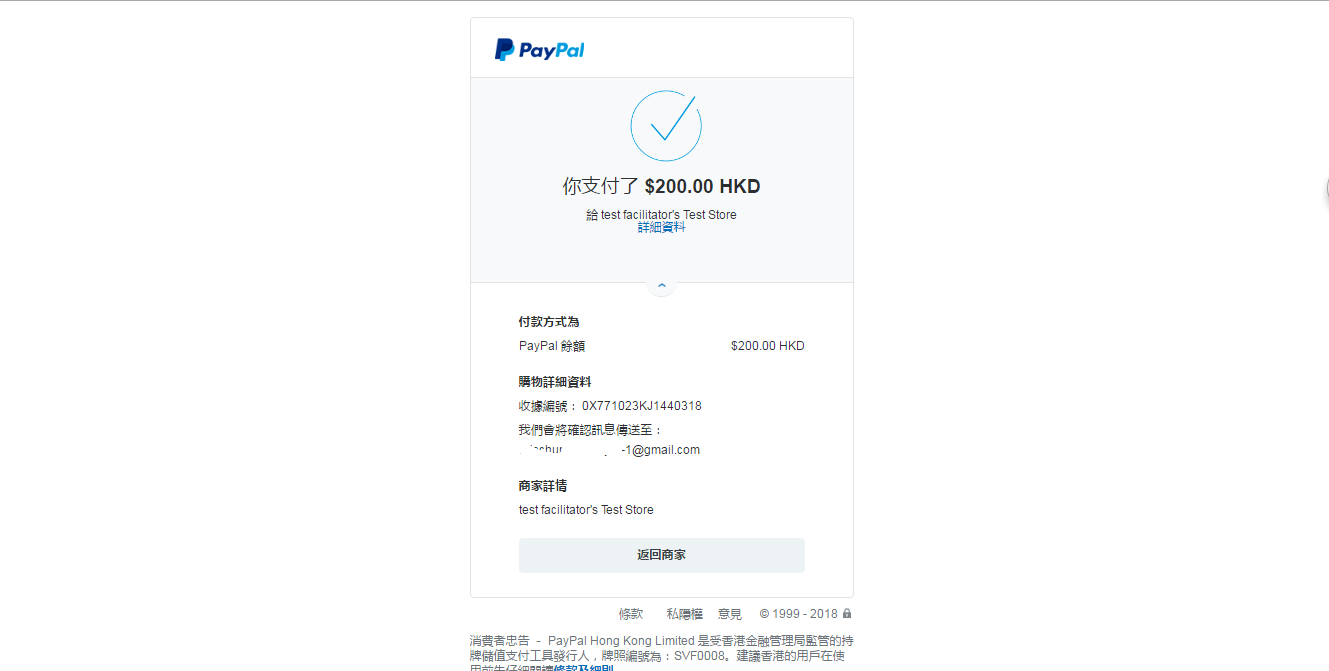Click the blue checkmark success icon
Viewport: 1329px width, 671px height.
click(666, 126)
